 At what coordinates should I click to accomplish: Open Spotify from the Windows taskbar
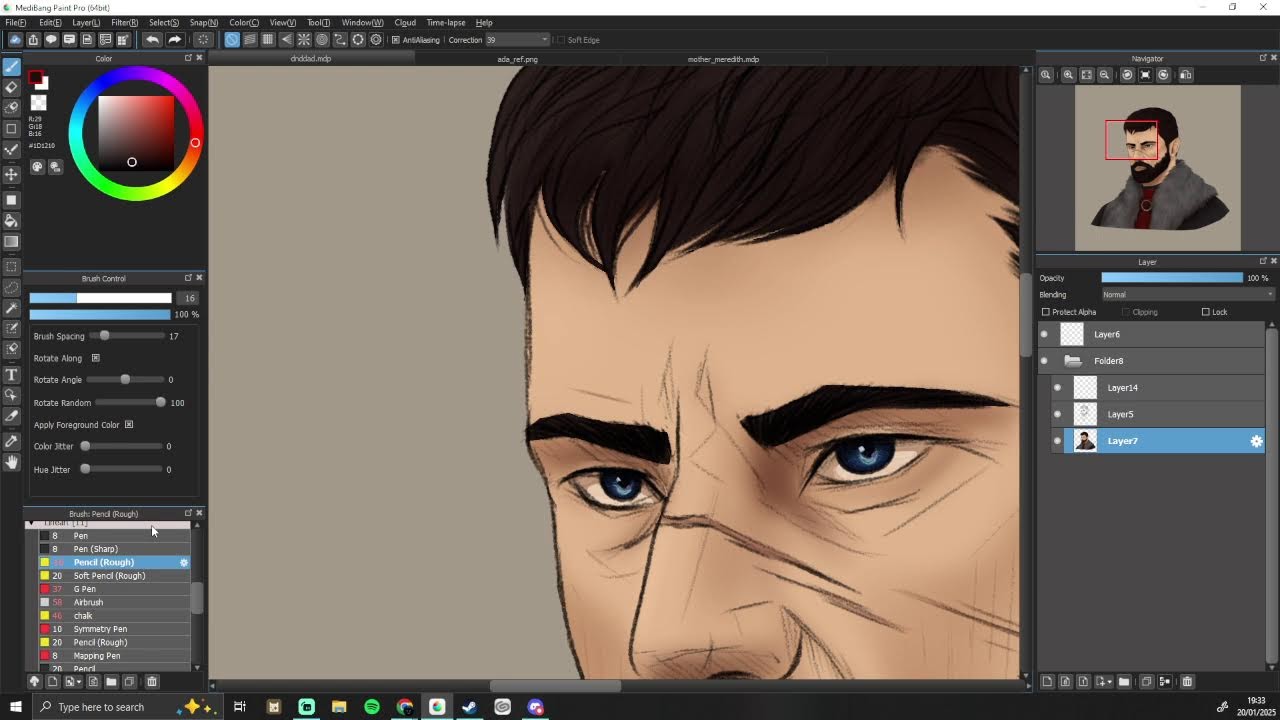pos(372,707)
